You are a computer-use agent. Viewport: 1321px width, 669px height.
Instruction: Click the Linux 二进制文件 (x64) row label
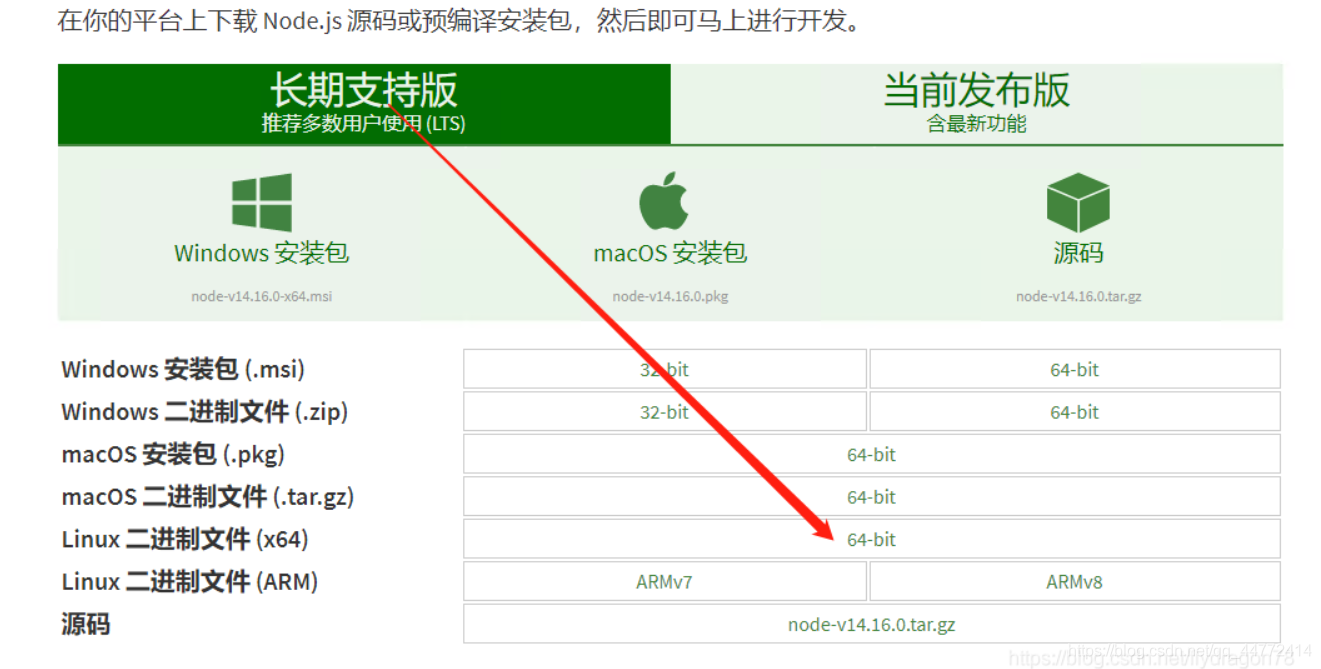click(185, 539)
